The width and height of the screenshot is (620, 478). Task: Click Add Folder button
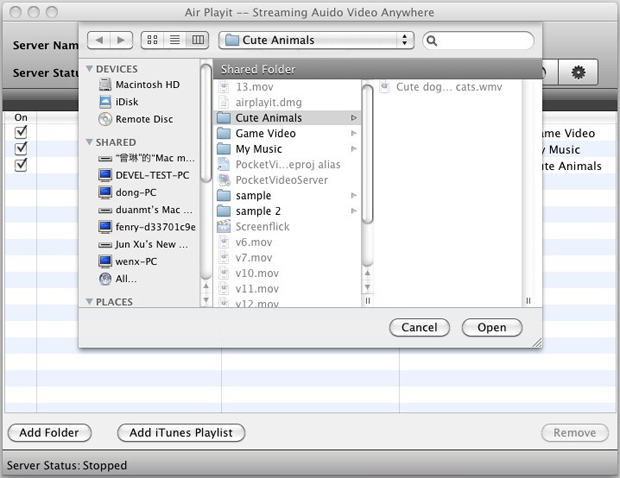(49, 433)
